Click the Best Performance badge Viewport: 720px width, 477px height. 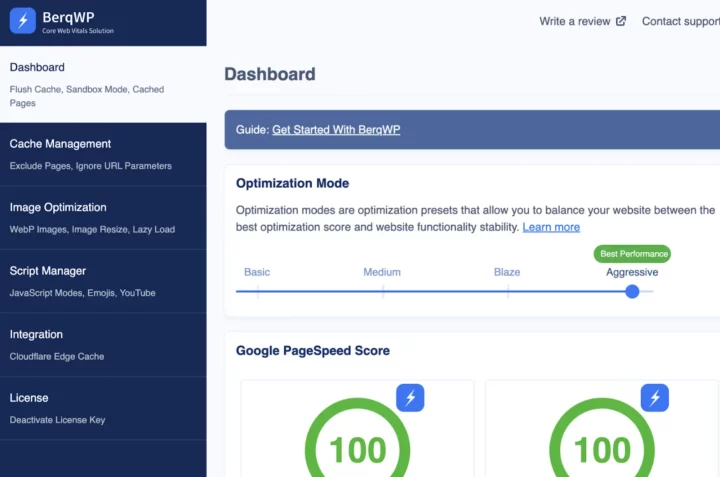coord(632,254)
